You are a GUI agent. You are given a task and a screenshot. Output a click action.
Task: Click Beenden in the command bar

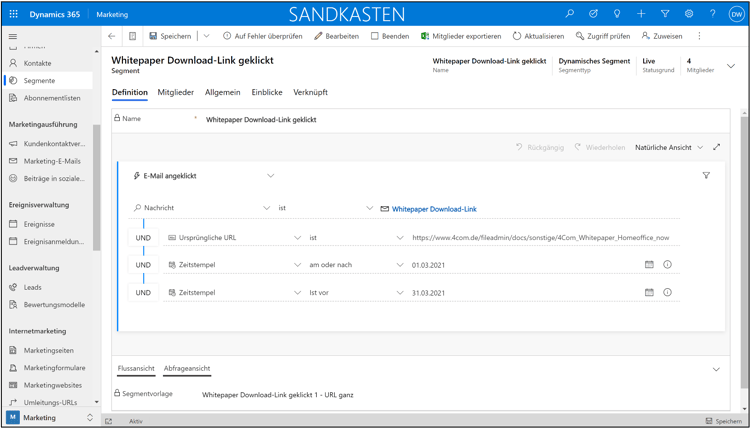[x=390, y=36]
